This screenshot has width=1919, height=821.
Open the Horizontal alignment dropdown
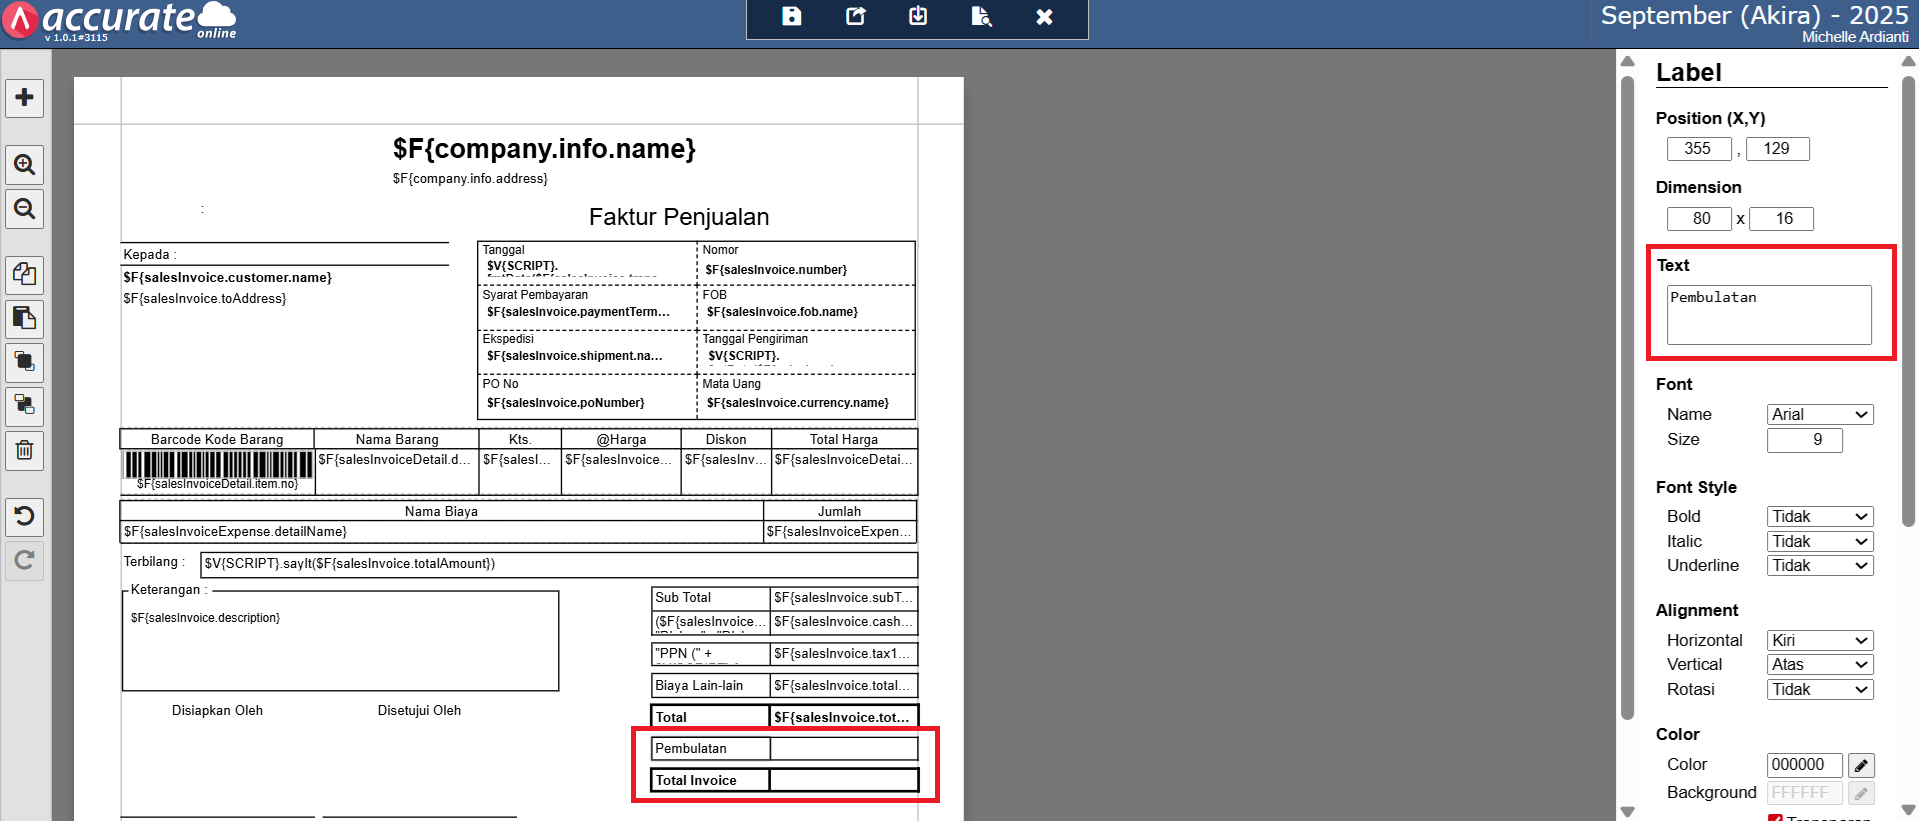(1819, 640)
